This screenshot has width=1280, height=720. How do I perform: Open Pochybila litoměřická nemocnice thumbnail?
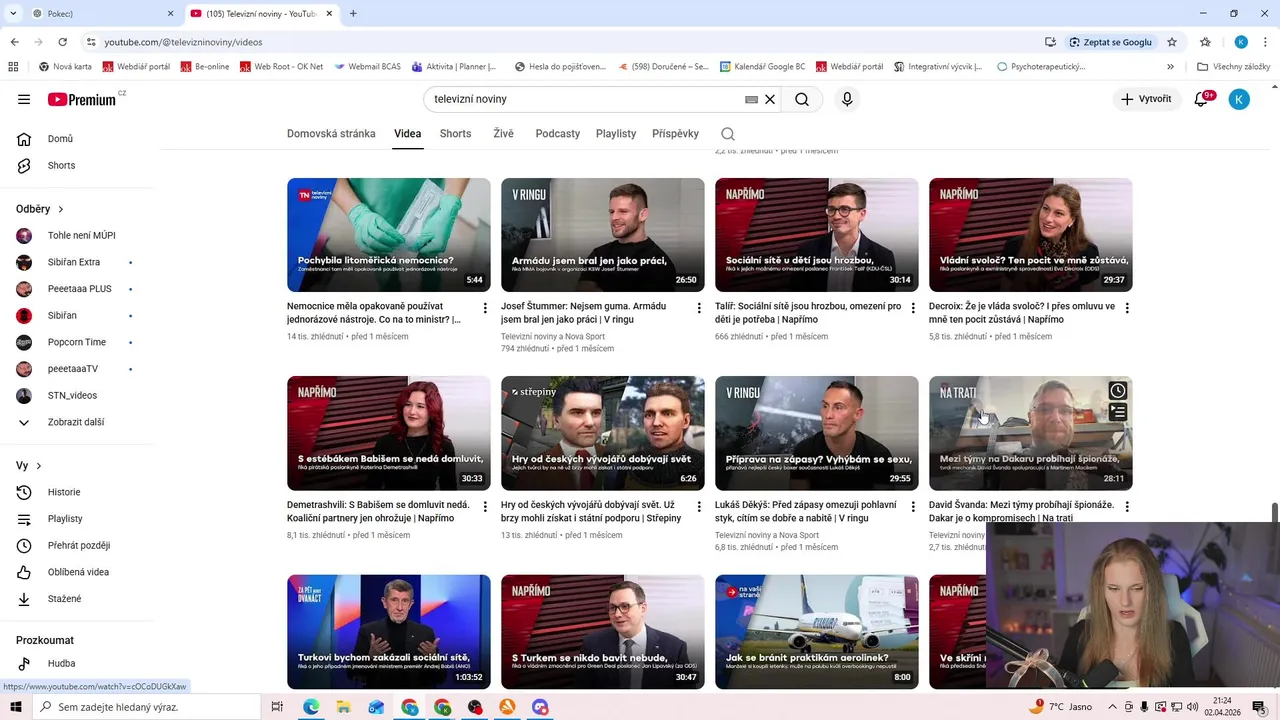pos(389,235)
